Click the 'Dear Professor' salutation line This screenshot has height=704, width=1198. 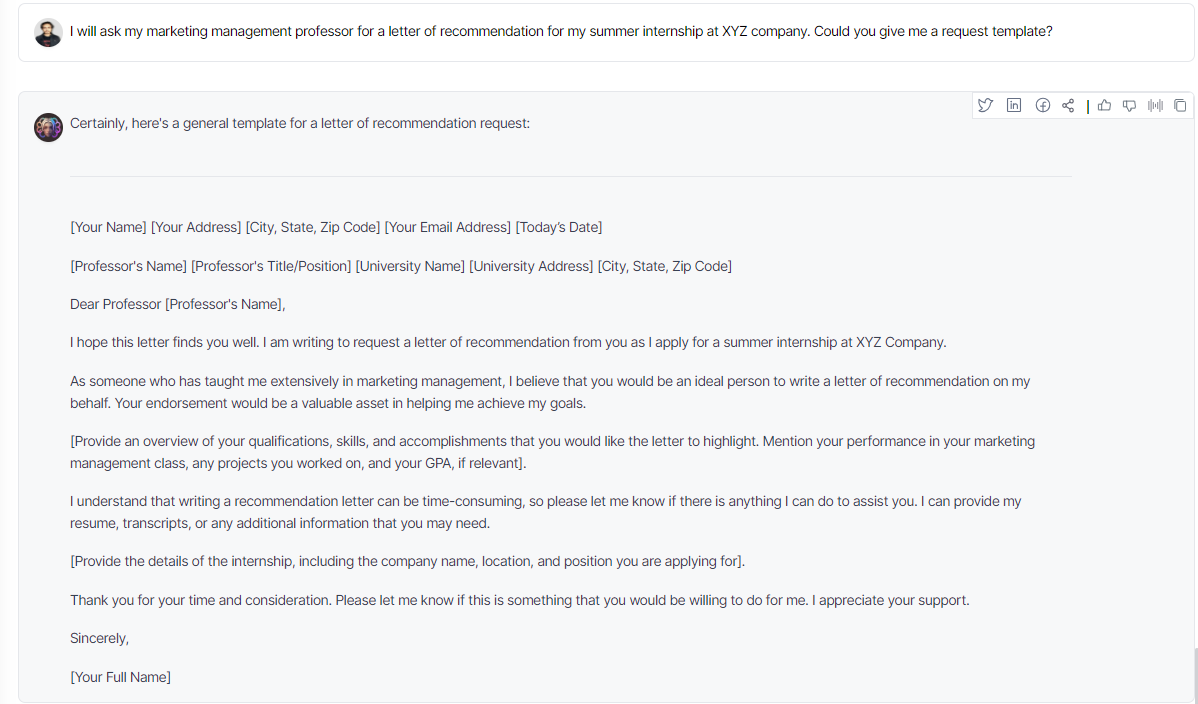177,304
